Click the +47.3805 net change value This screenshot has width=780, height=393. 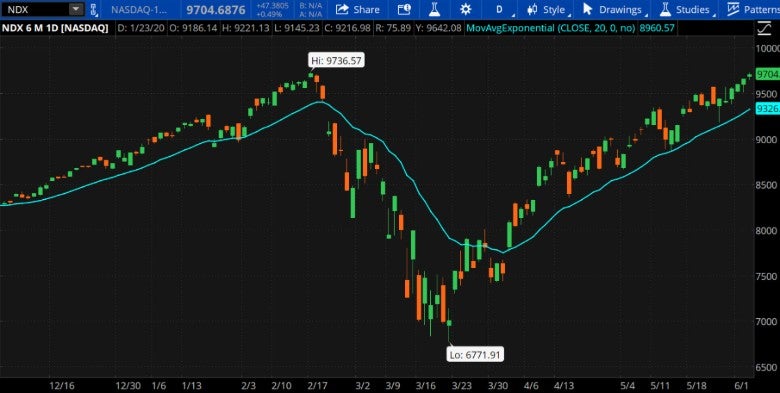(x=274, y=5)
